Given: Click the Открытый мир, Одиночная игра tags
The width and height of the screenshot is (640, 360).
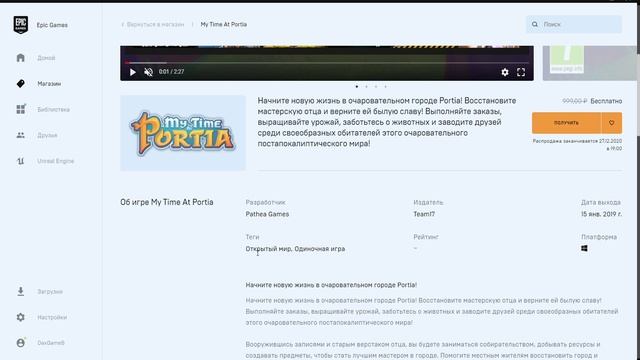Looking at the screenshot, I should click(295, 249).
